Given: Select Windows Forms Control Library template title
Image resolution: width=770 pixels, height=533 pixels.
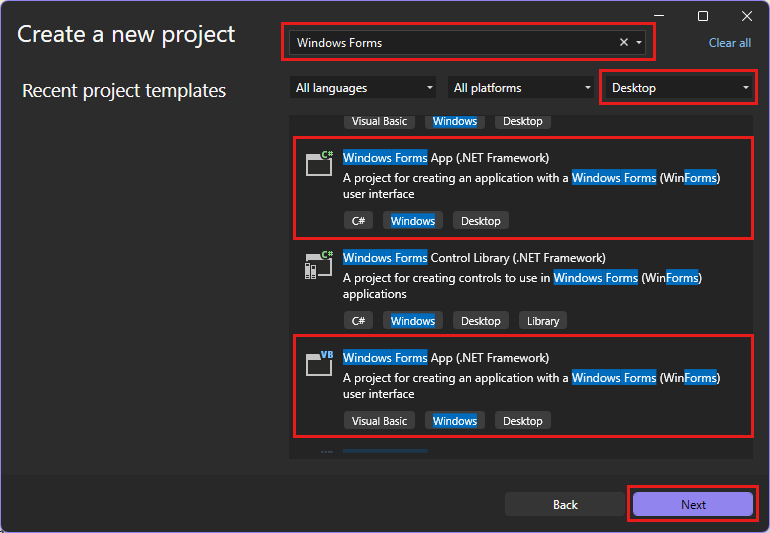Looking at the screenshot, I should pos(473,258).
